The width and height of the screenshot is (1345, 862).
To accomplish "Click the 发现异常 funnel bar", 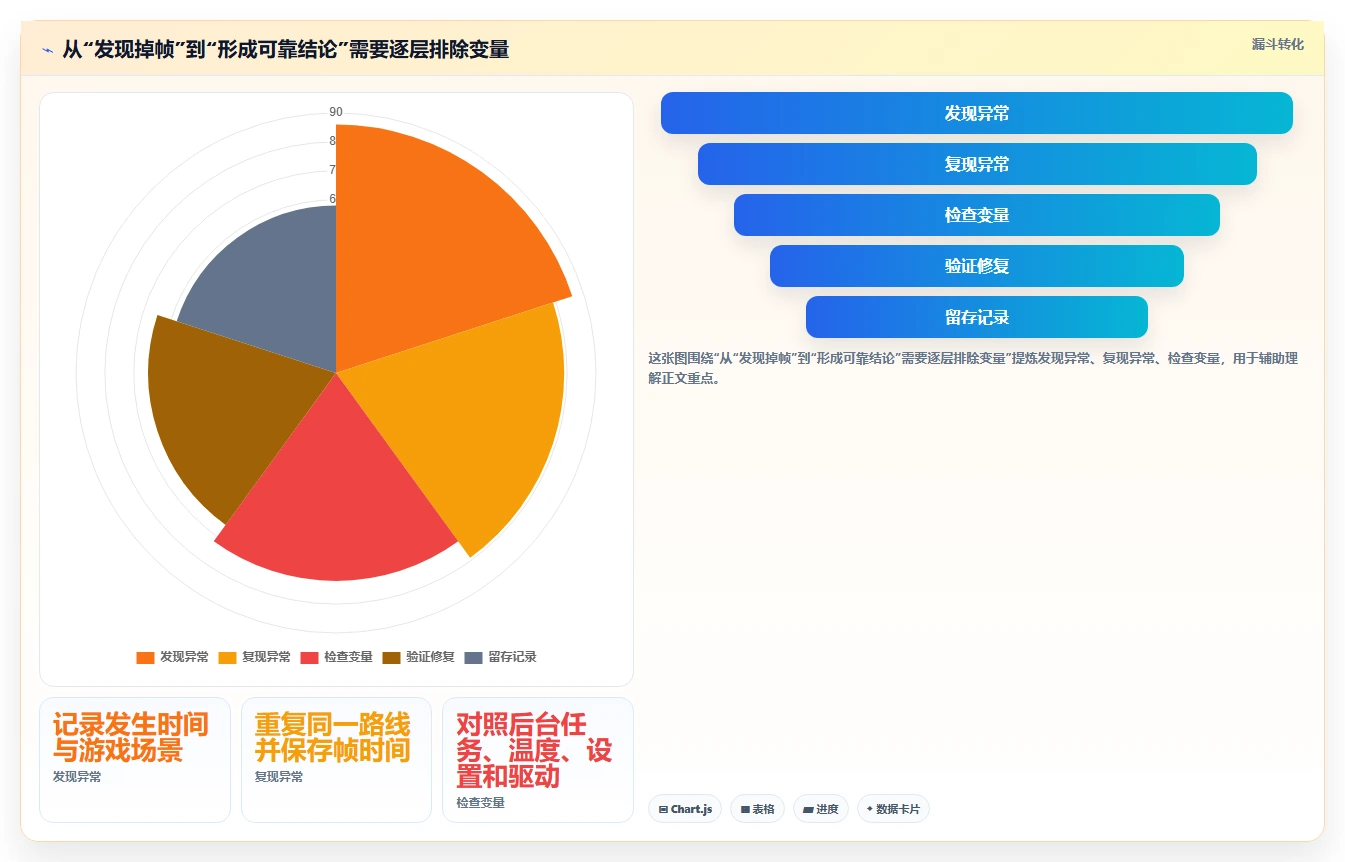I will [976, 113].
